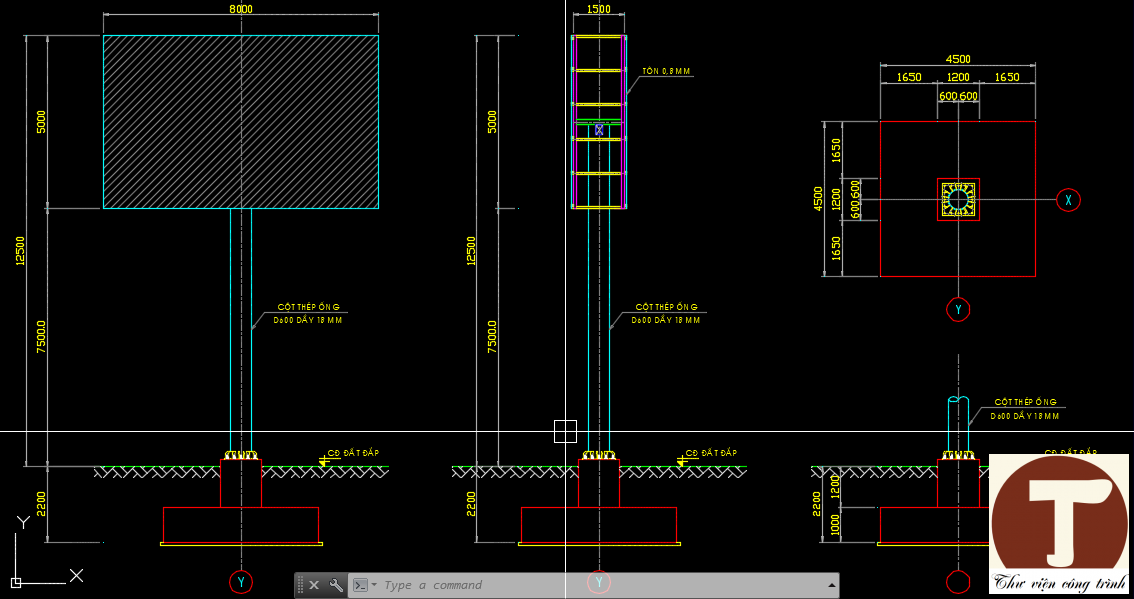1134x599 pixels.
Task: Select 'CỘT THÉP ỐNG' label in left elevation
Action: pyautogui.click(x=310, y=307)
